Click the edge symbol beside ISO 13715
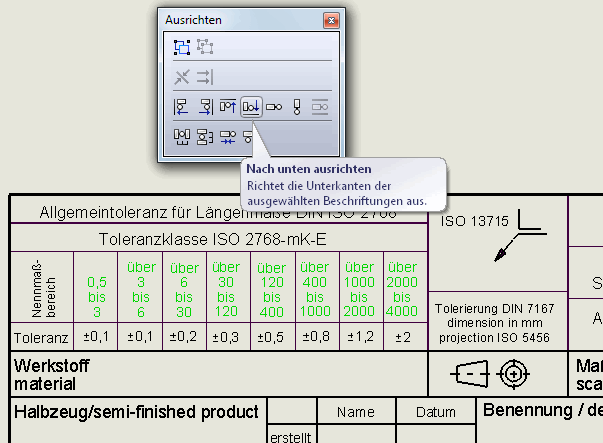Image resolution: width=603 pixels, height=443 pixels. [520, 235]
